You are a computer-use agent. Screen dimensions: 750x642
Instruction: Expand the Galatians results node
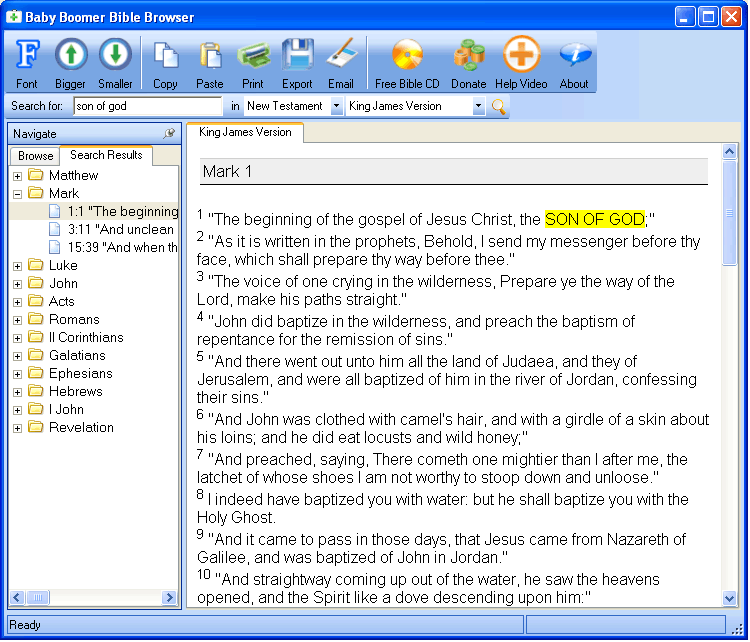click(17, 356)
